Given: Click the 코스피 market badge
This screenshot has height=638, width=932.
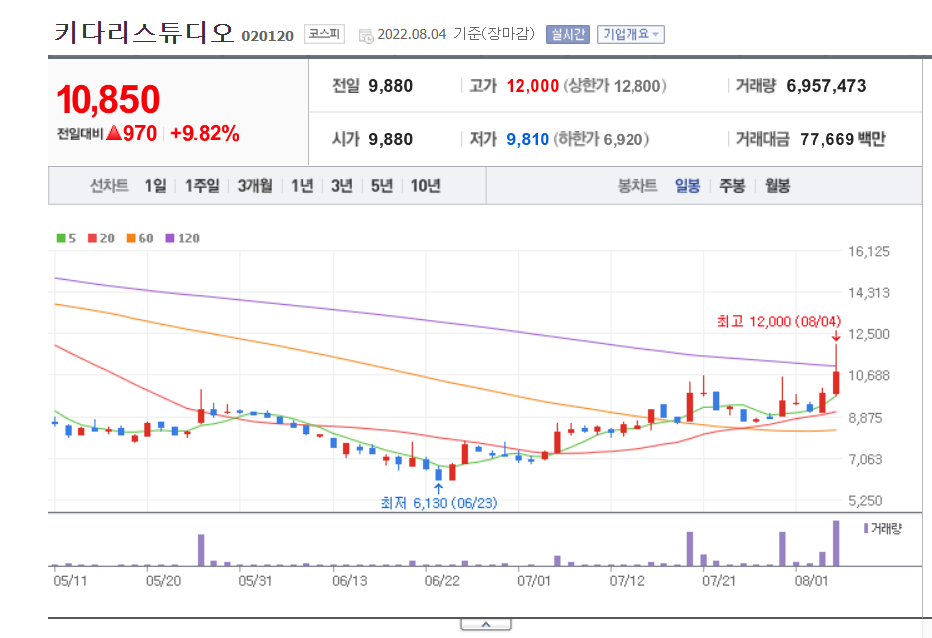Looking at the screenshot, I should pyautogui.click(x=324, y=34).
